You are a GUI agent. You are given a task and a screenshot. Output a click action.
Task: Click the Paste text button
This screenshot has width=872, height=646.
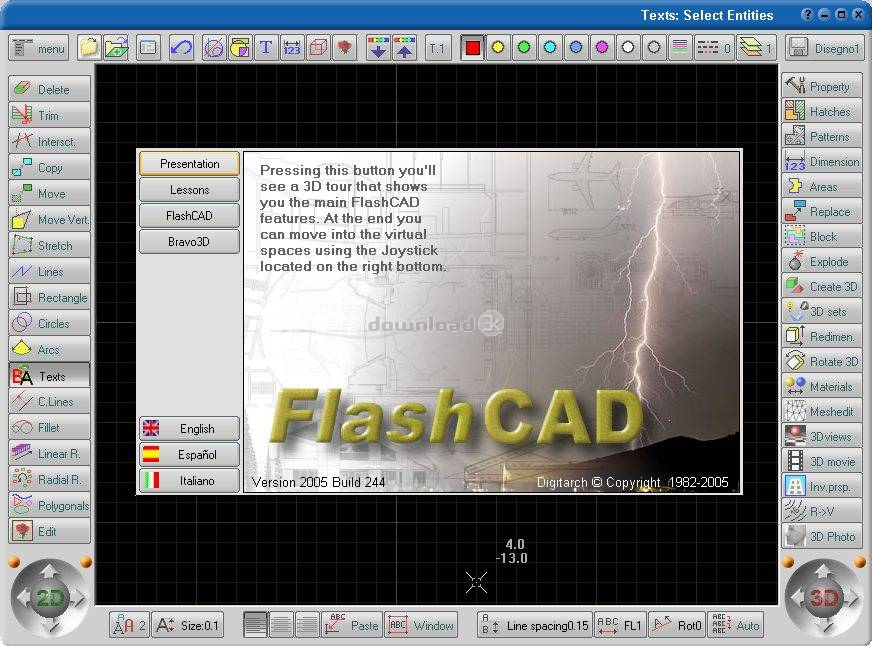[x=351, y=625]
